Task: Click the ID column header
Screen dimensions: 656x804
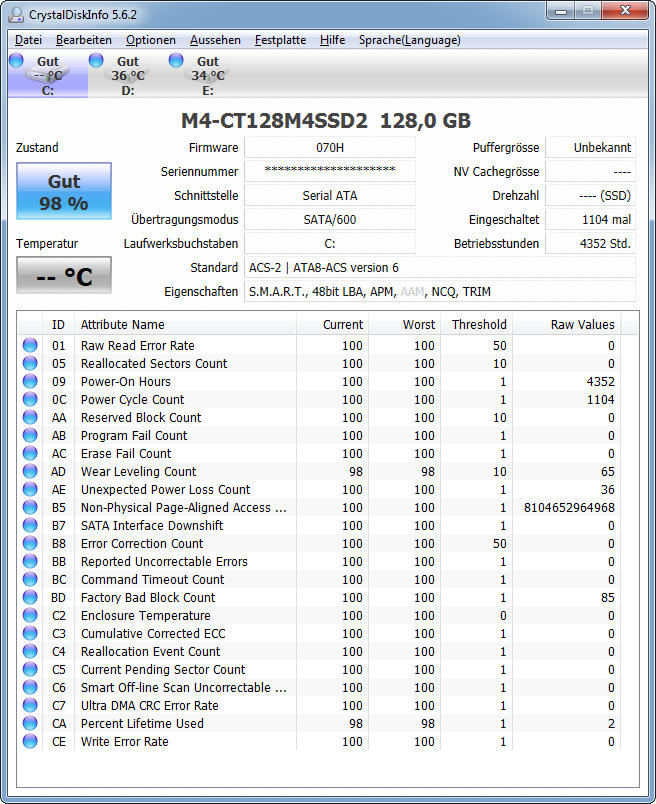Action: pos(58,324)
